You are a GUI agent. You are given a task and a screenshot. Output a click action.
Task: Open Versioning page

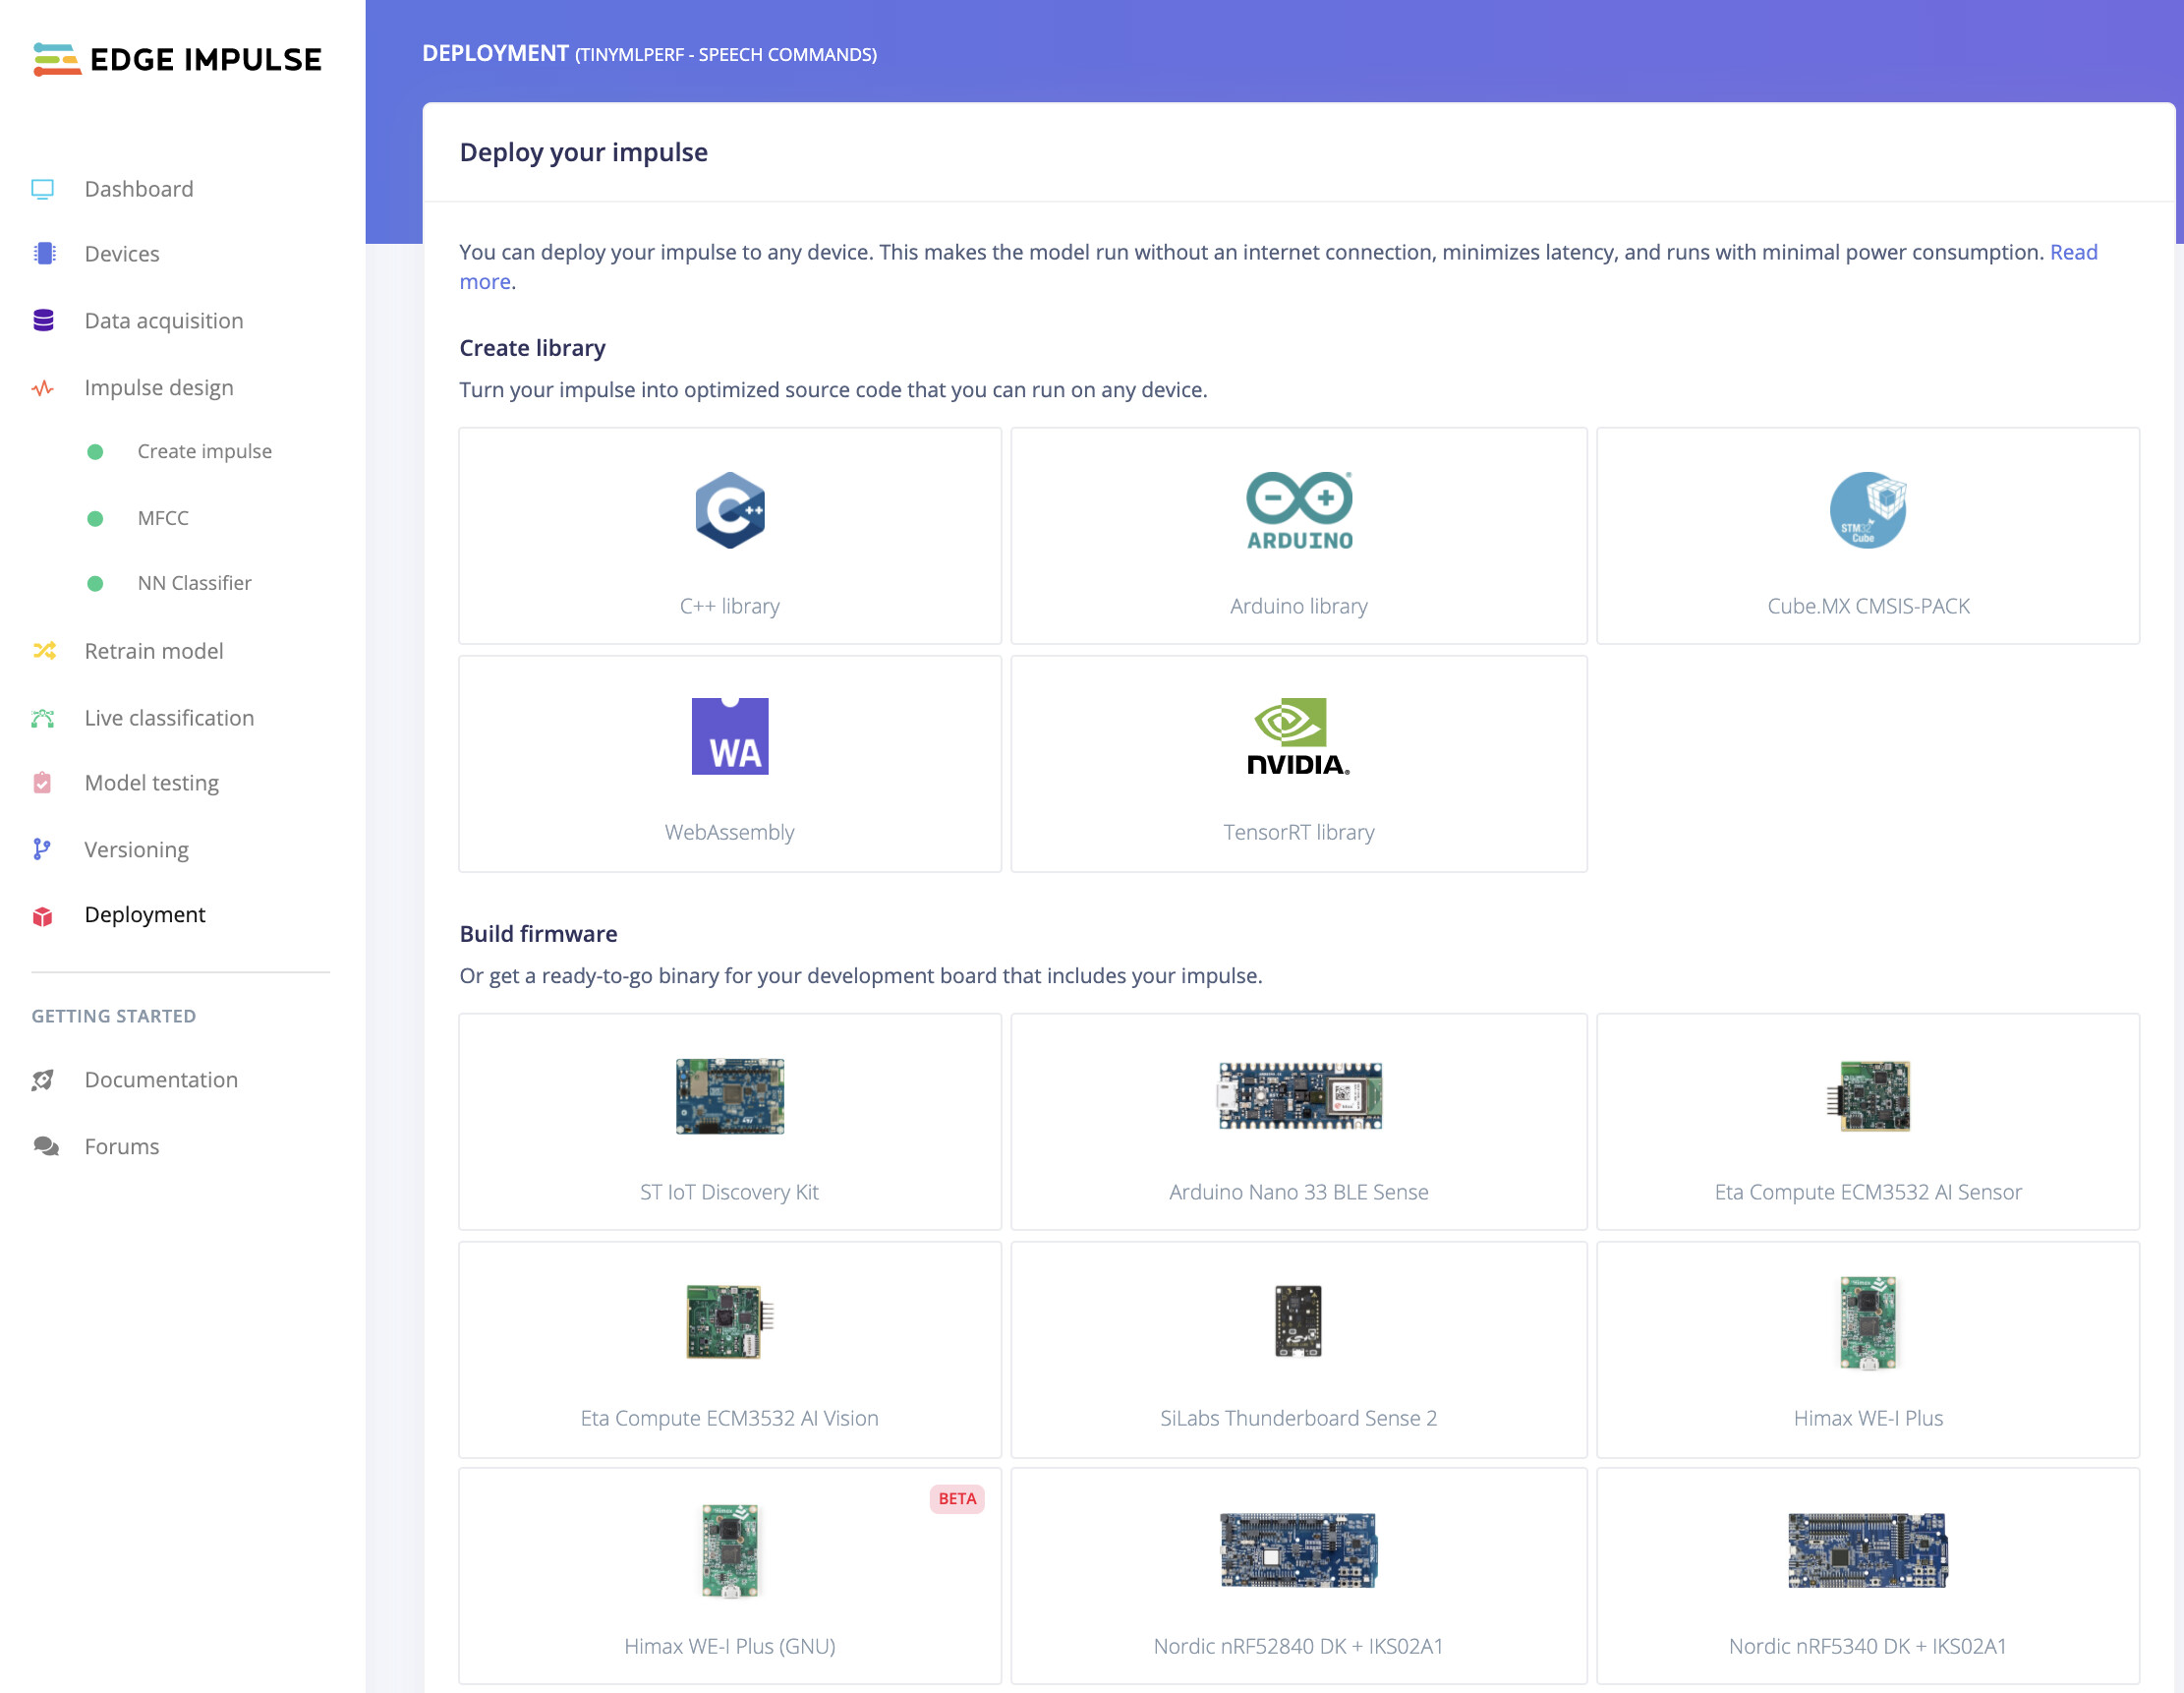[x=137, y=850]
